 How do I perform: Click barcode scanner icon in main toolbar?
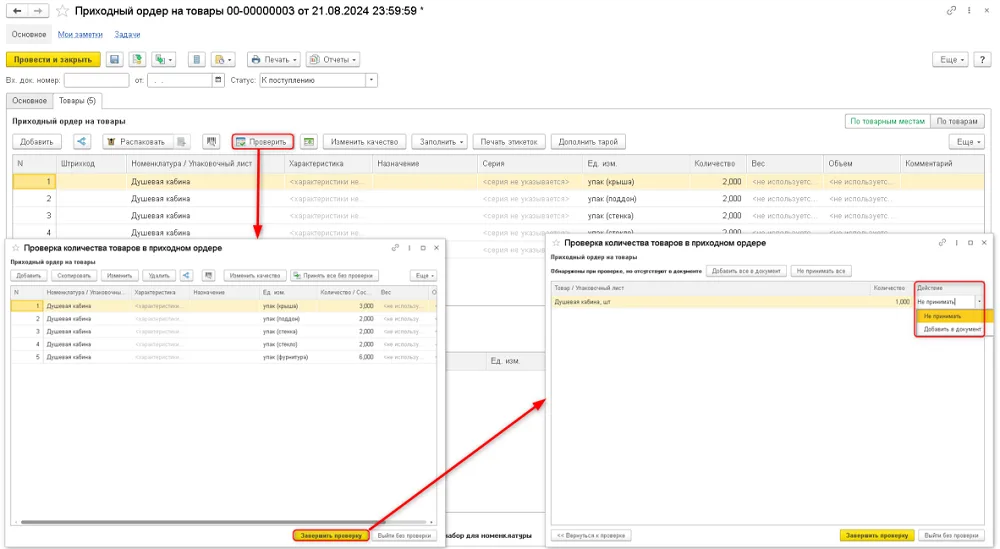click(211, 142)
